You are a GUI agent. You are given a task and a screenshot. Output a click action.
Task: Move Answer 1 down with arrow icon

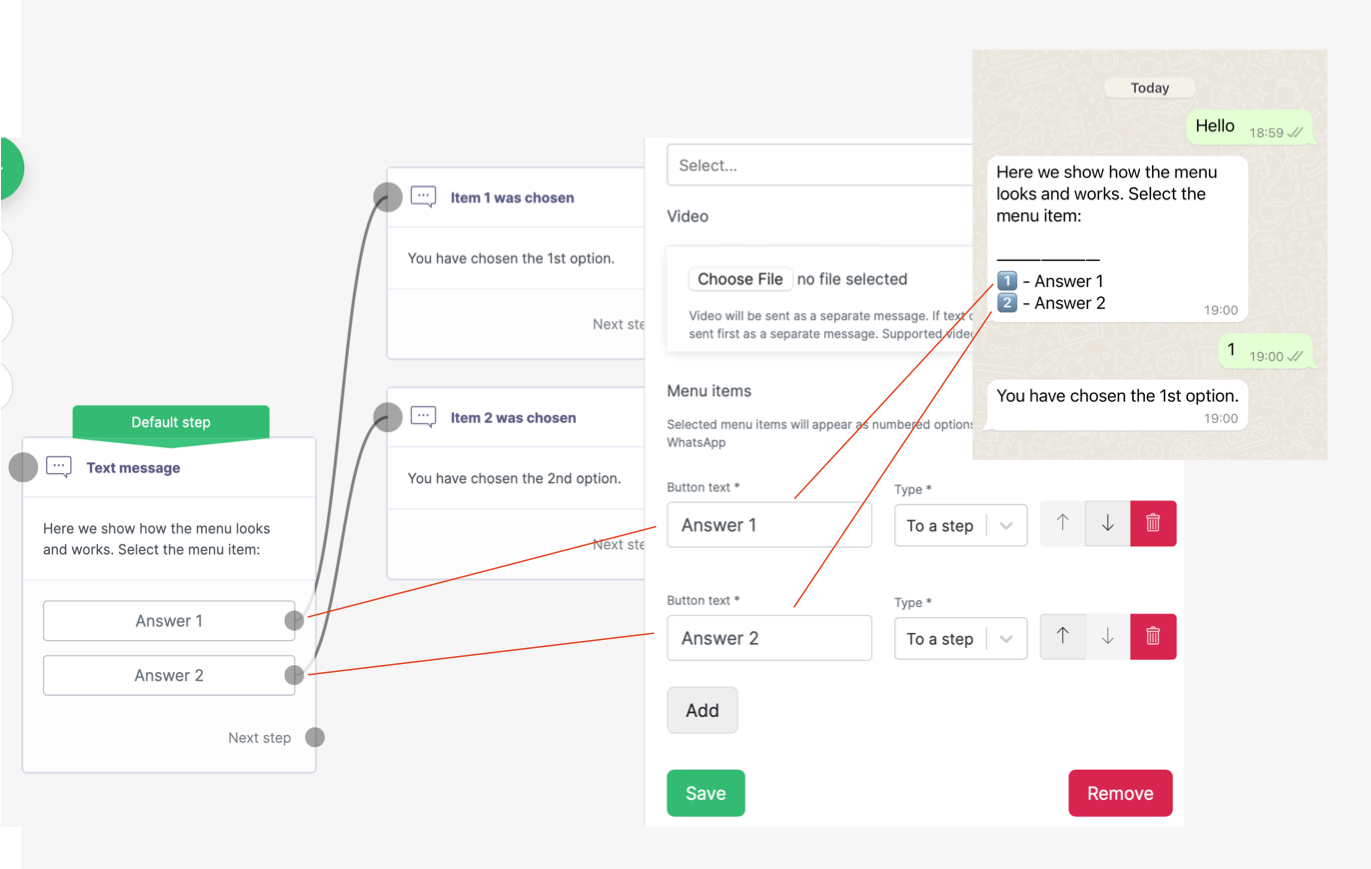pyautogui.click(x=1108, y=523)
